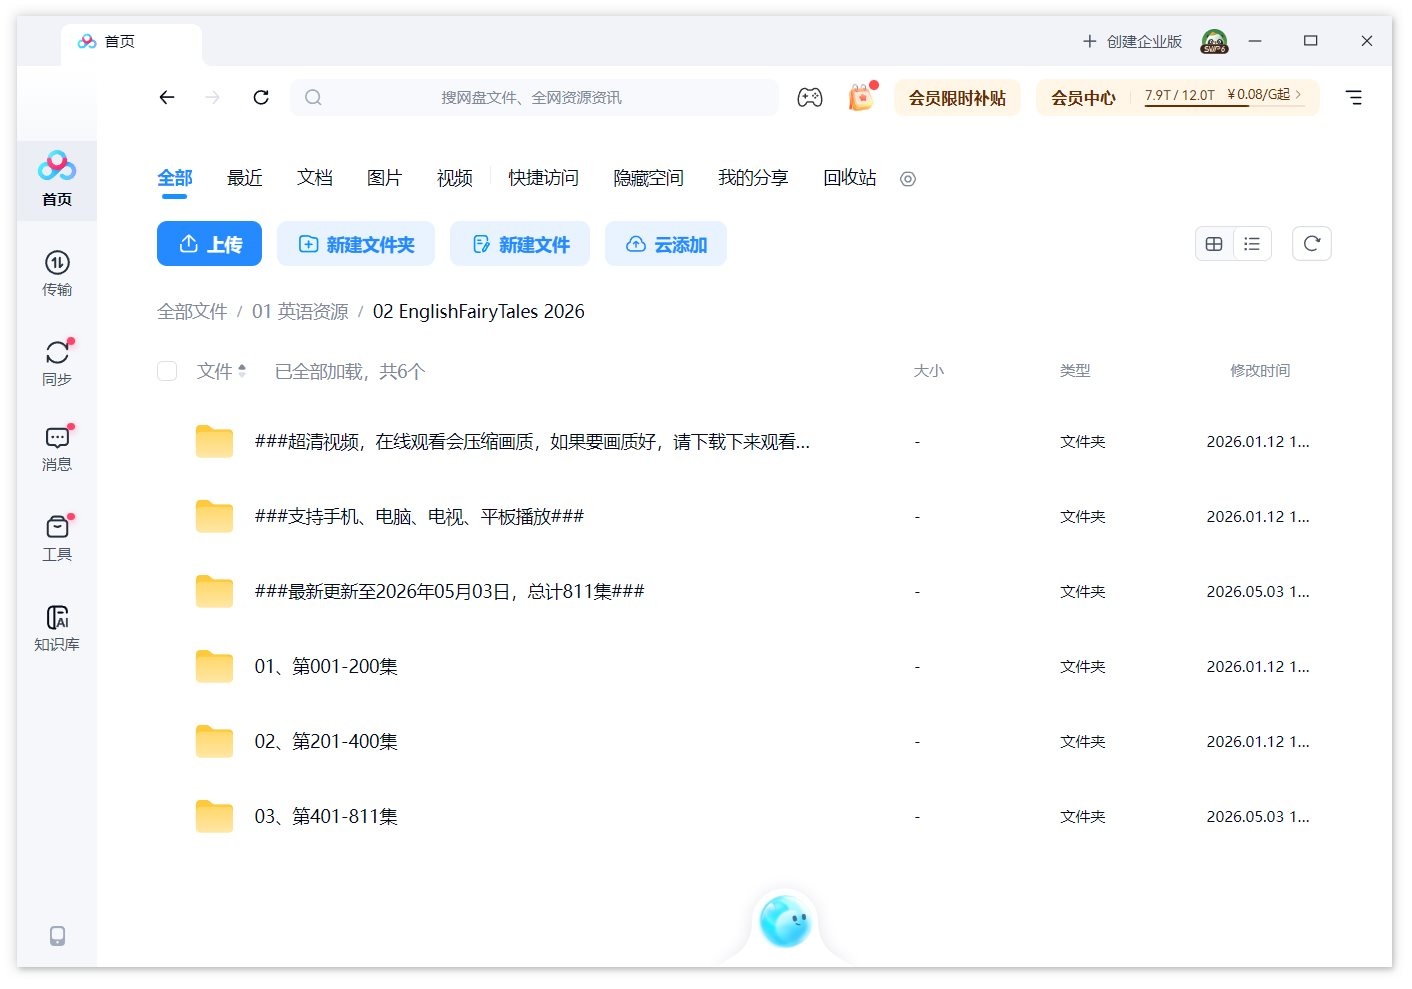This screenshot has width=1412, height=989.
Task: Open the 我的分享 tab
Action: 753,178
